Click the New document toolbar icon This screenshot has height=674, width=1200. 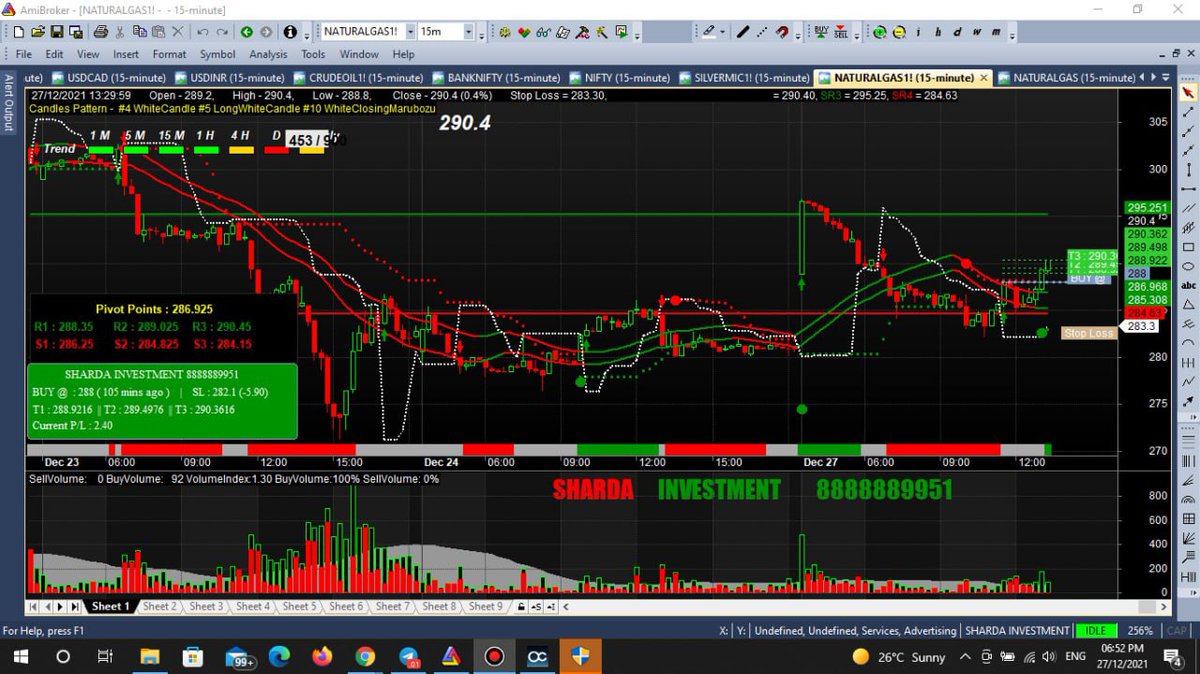click(x=18, y=32)
